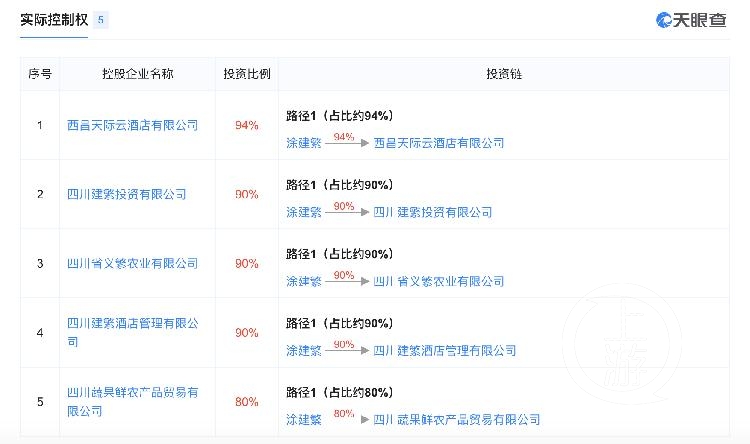Screen dimensions: 750x444
Task: Open 四川建繁投资有限公司 in company name column
Action: click(x=126, y=194)
